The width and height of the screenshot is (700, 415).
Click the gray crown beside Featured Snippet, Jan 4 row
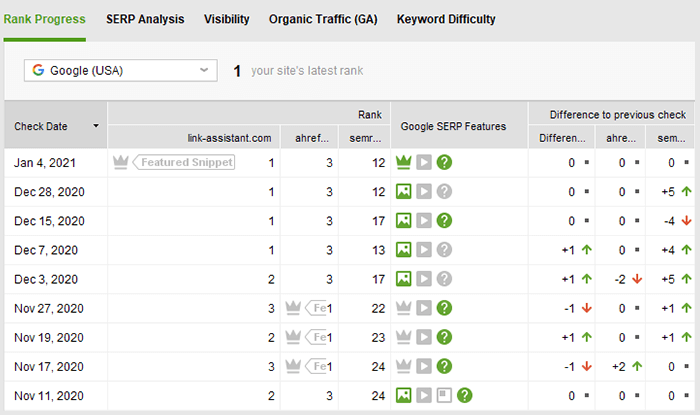pyautogui.click(x=121, y=162)
